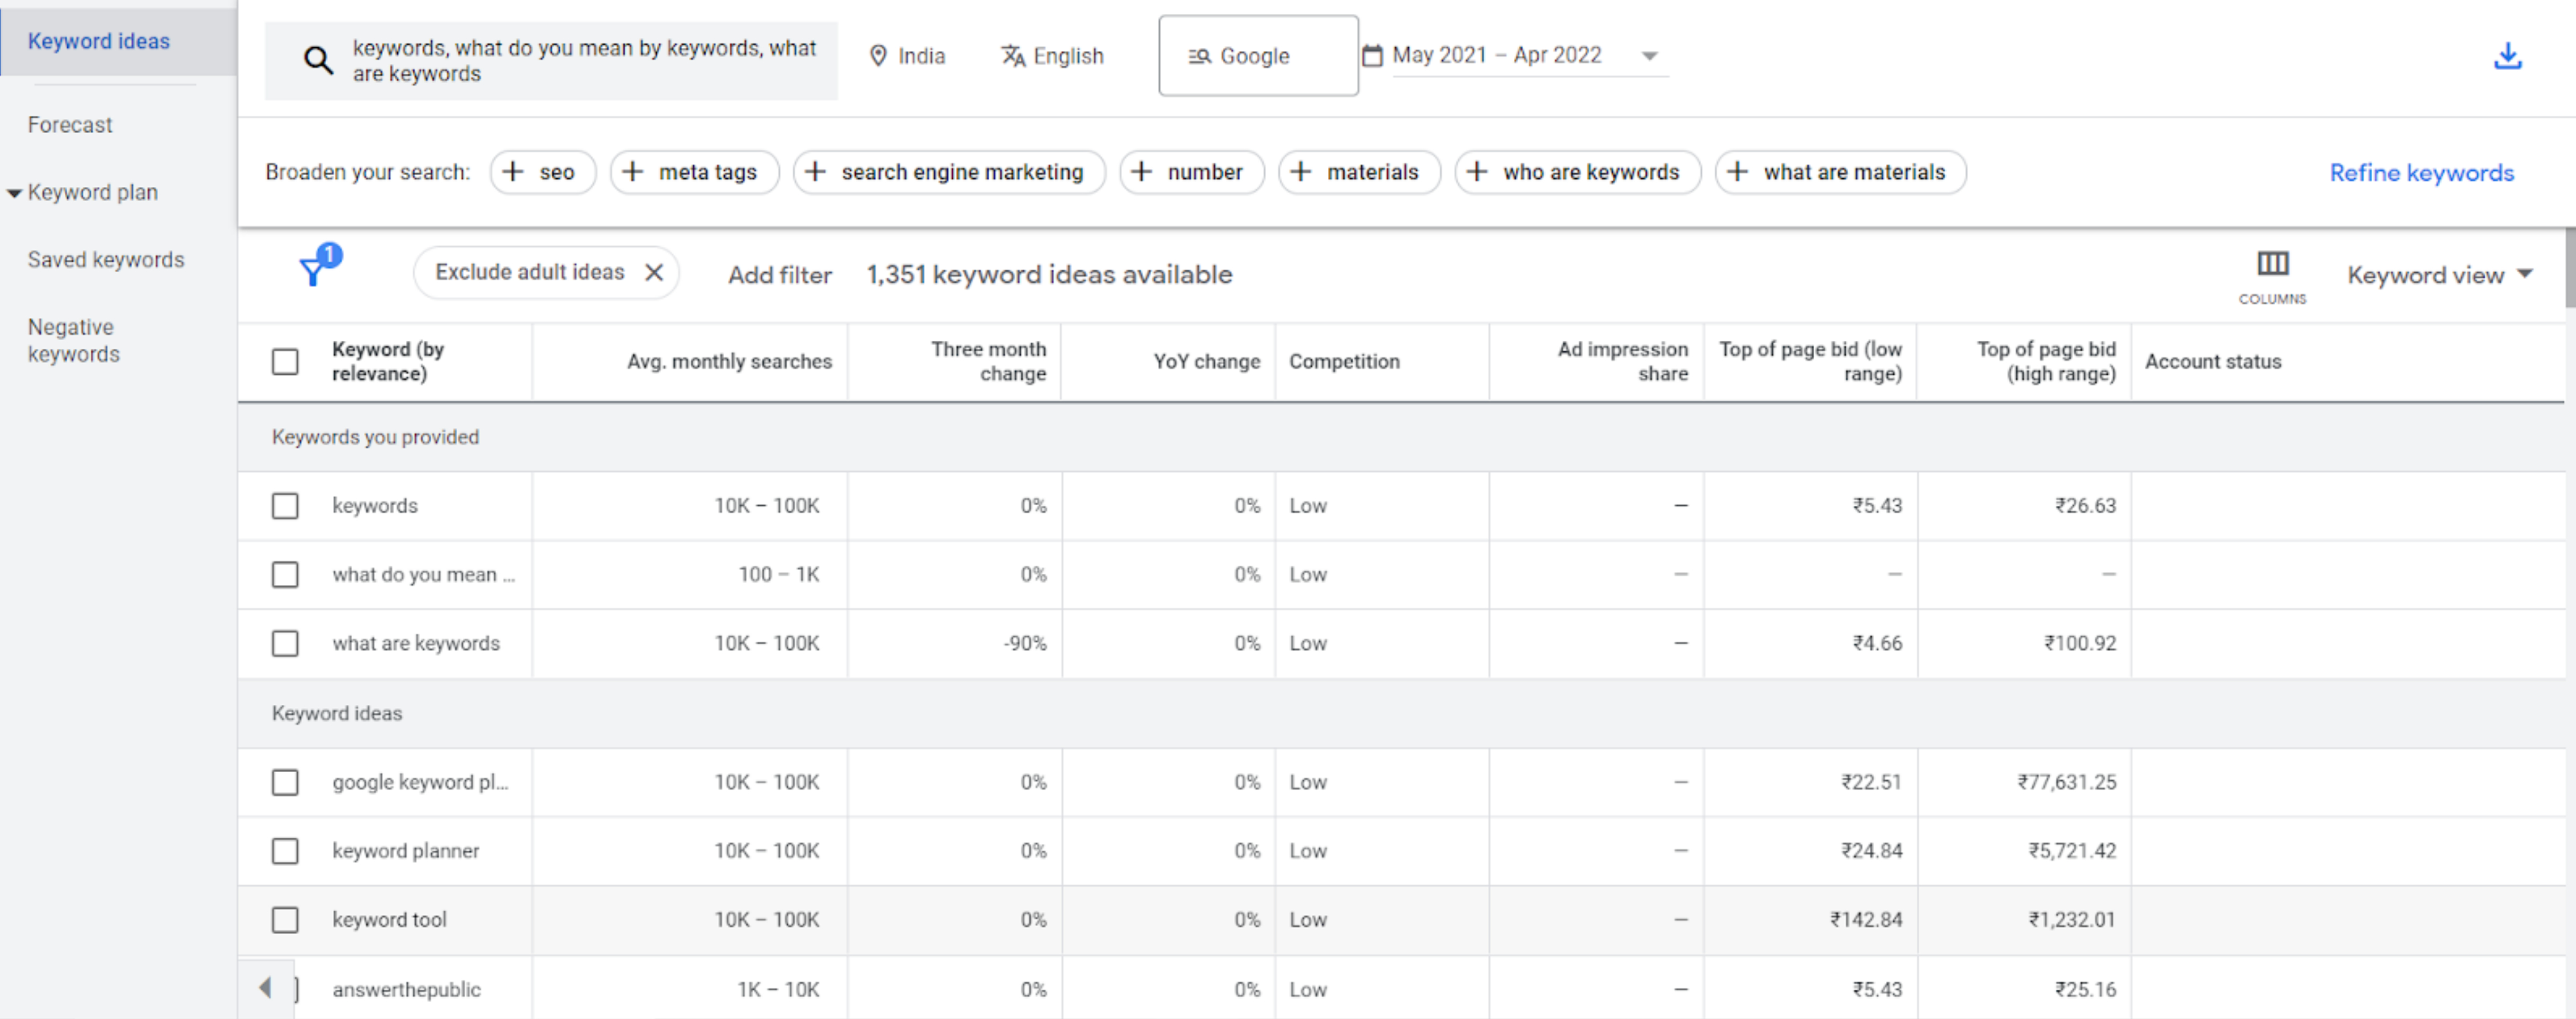2576x1019 pixels.
Task: Click the Google search network icon
Action: point(1199,57)
